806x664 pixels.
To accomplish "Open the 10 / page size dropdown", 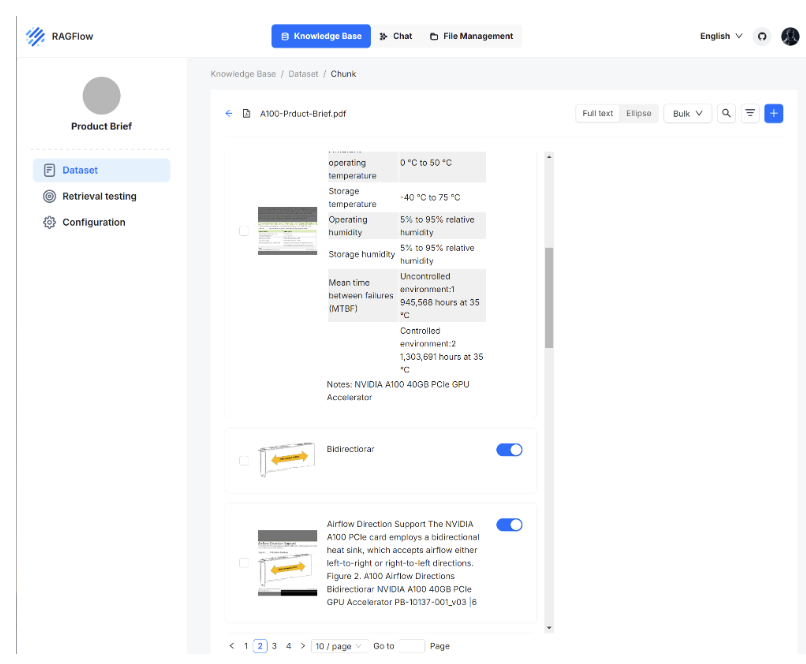I will (x=339, y=646).
